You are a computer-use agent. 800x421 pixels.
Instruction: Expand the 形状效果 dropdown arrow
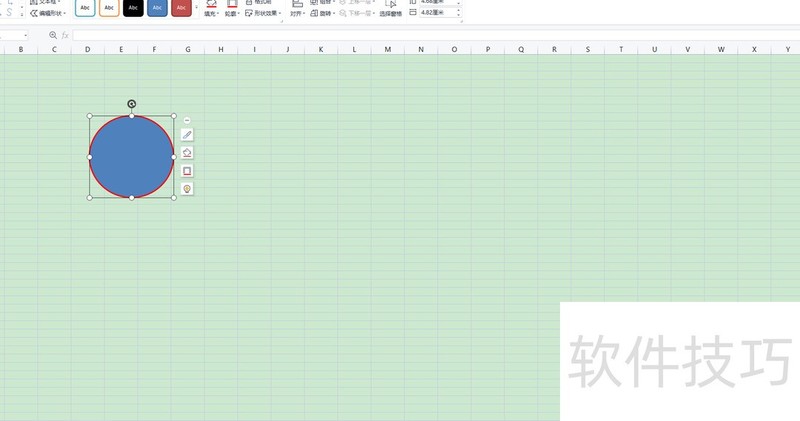click(280, 13)
